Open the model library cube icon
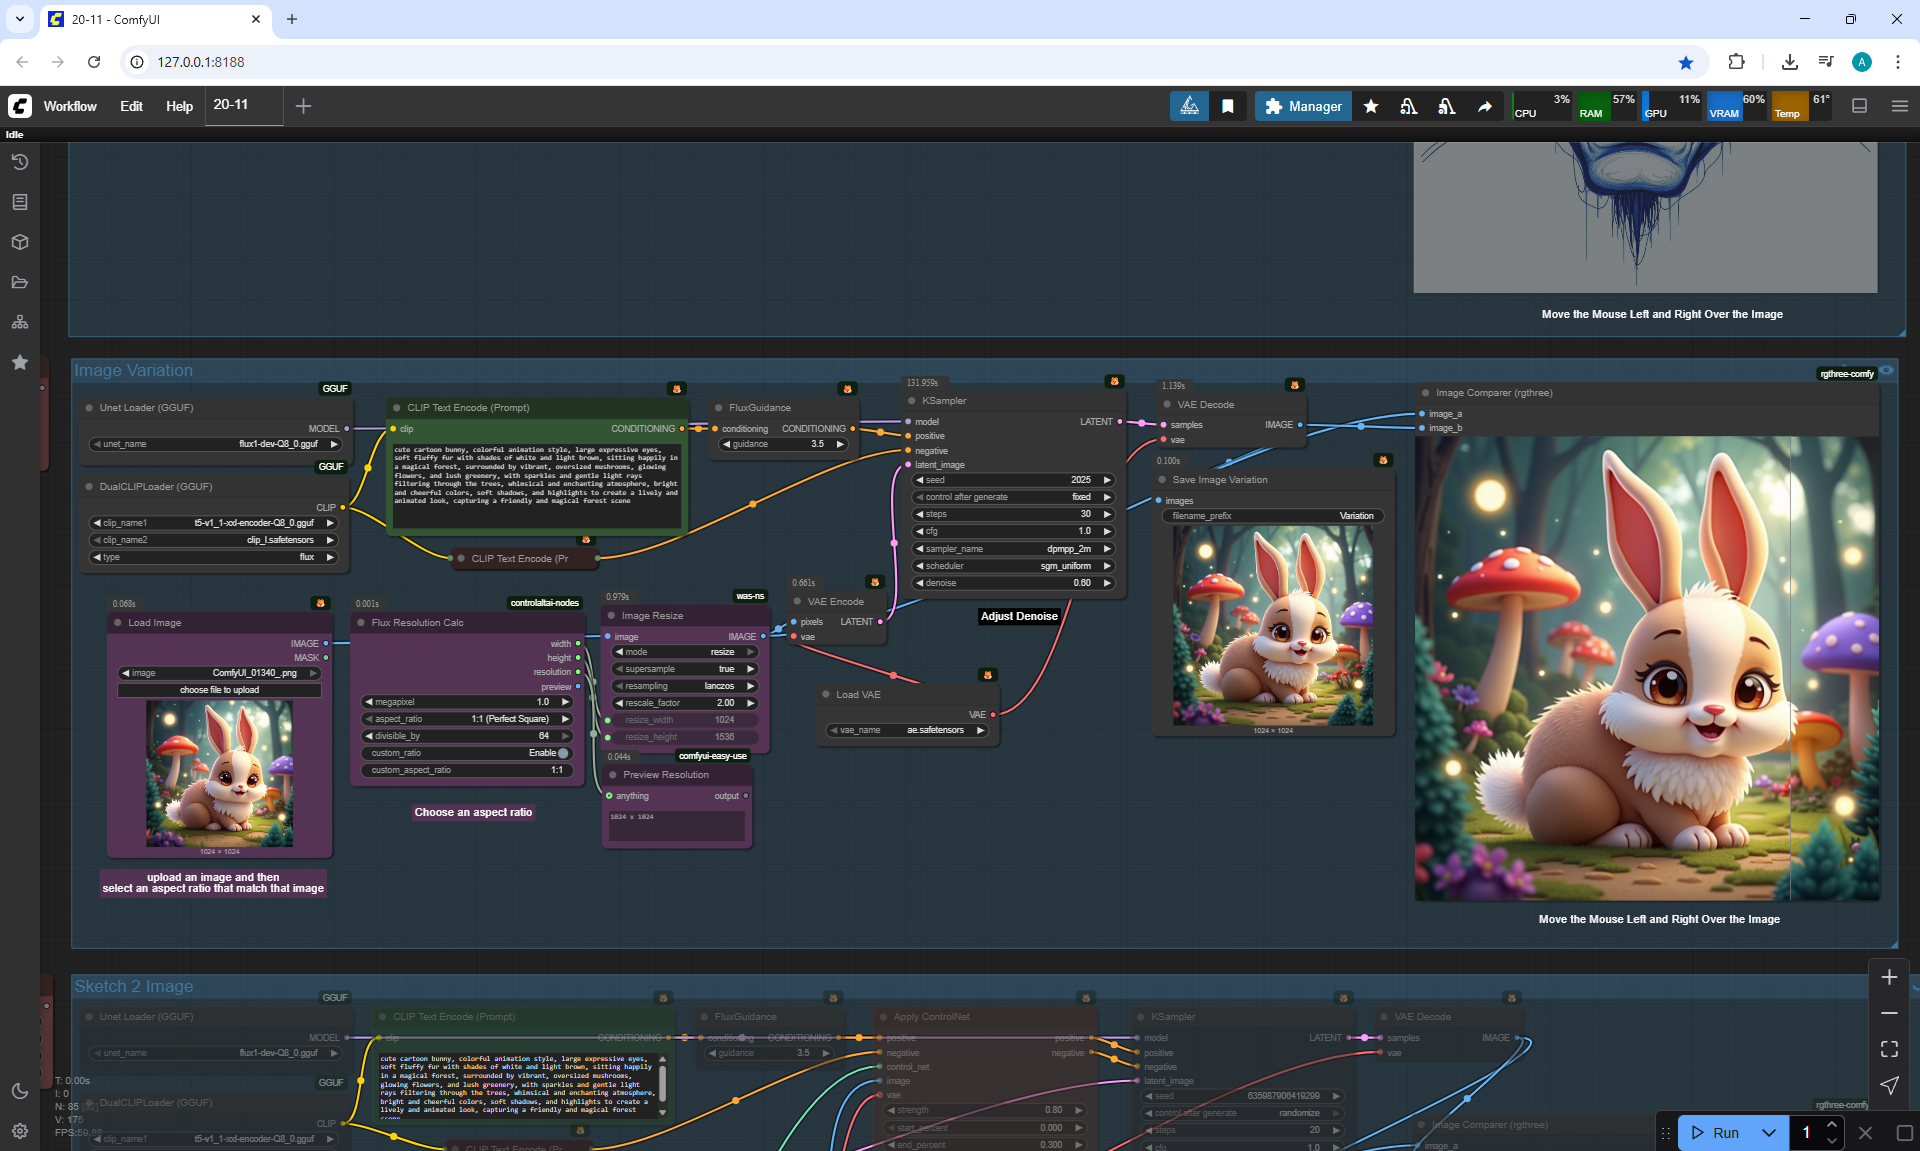 point(19,242)
